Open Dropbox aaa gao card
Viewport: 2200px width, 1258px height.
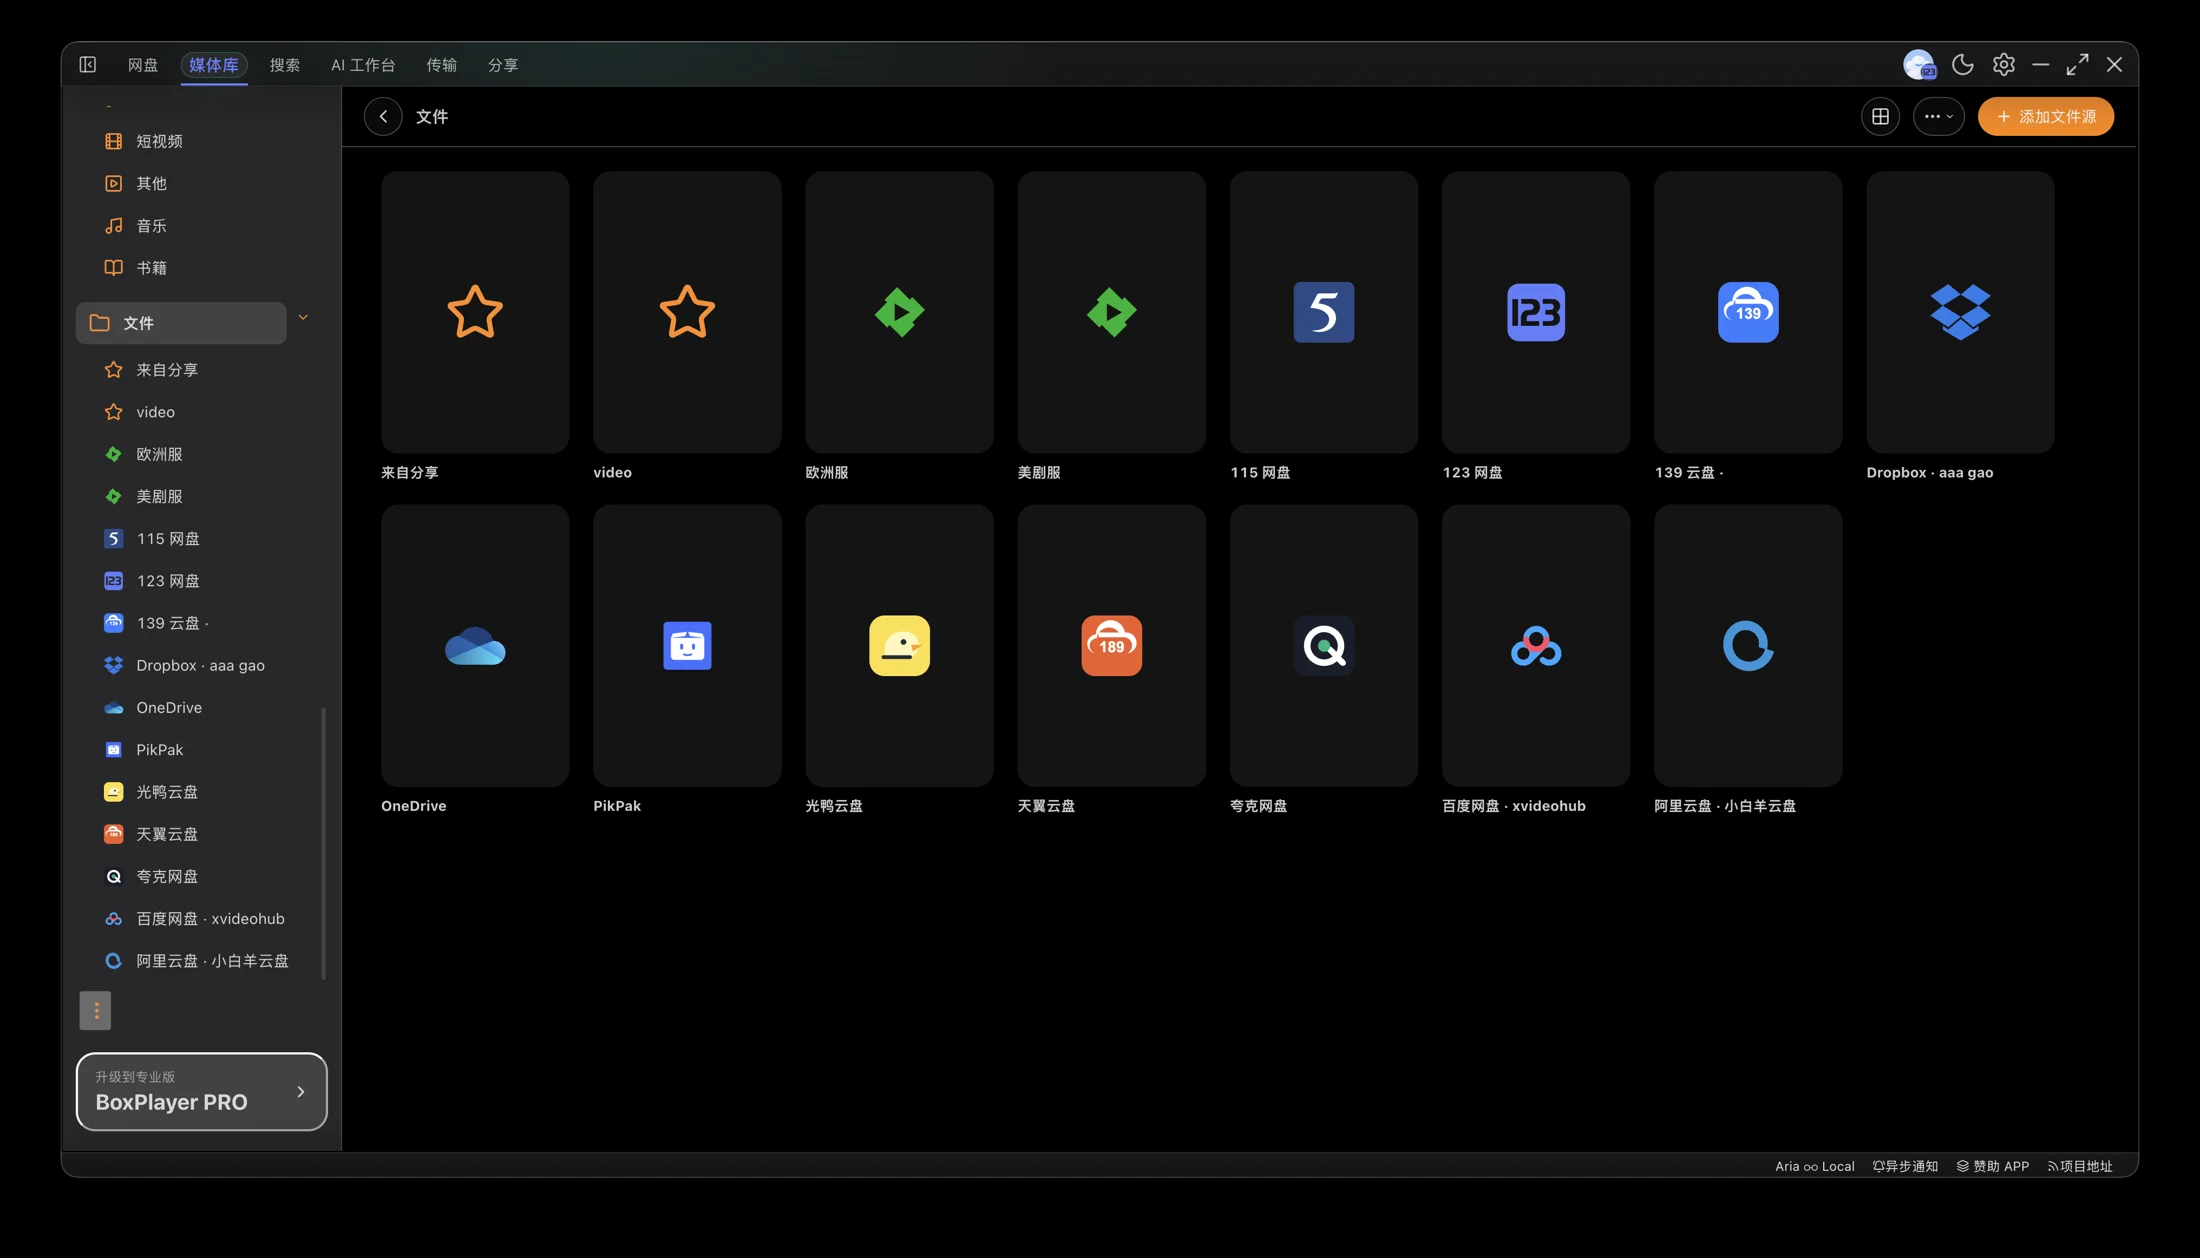click(x=1959, y=311)
